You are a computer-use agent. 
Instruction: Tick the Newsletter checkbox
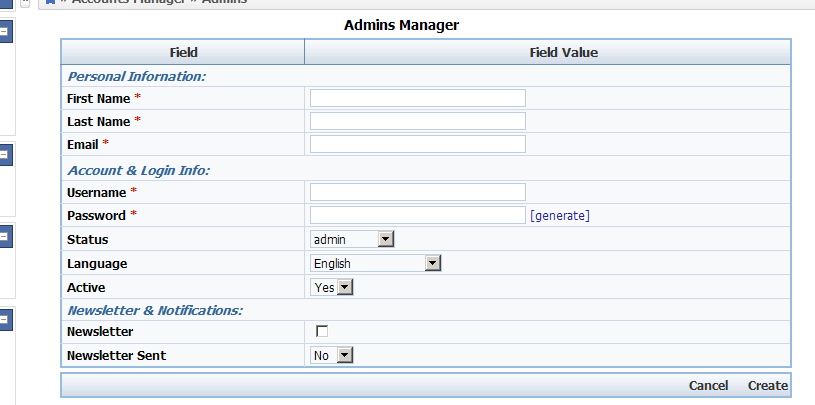pos(322,331)
